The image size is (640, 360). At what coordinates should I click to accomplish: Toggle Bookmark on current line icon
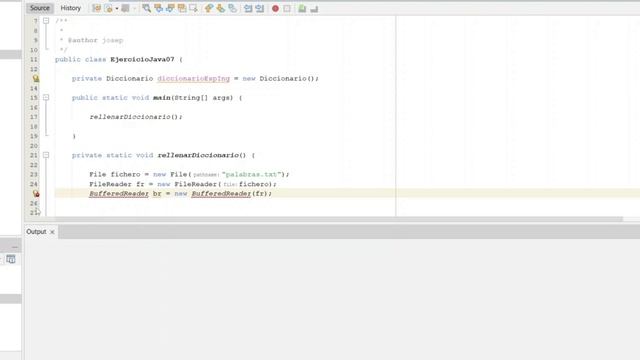click(232, 8)
